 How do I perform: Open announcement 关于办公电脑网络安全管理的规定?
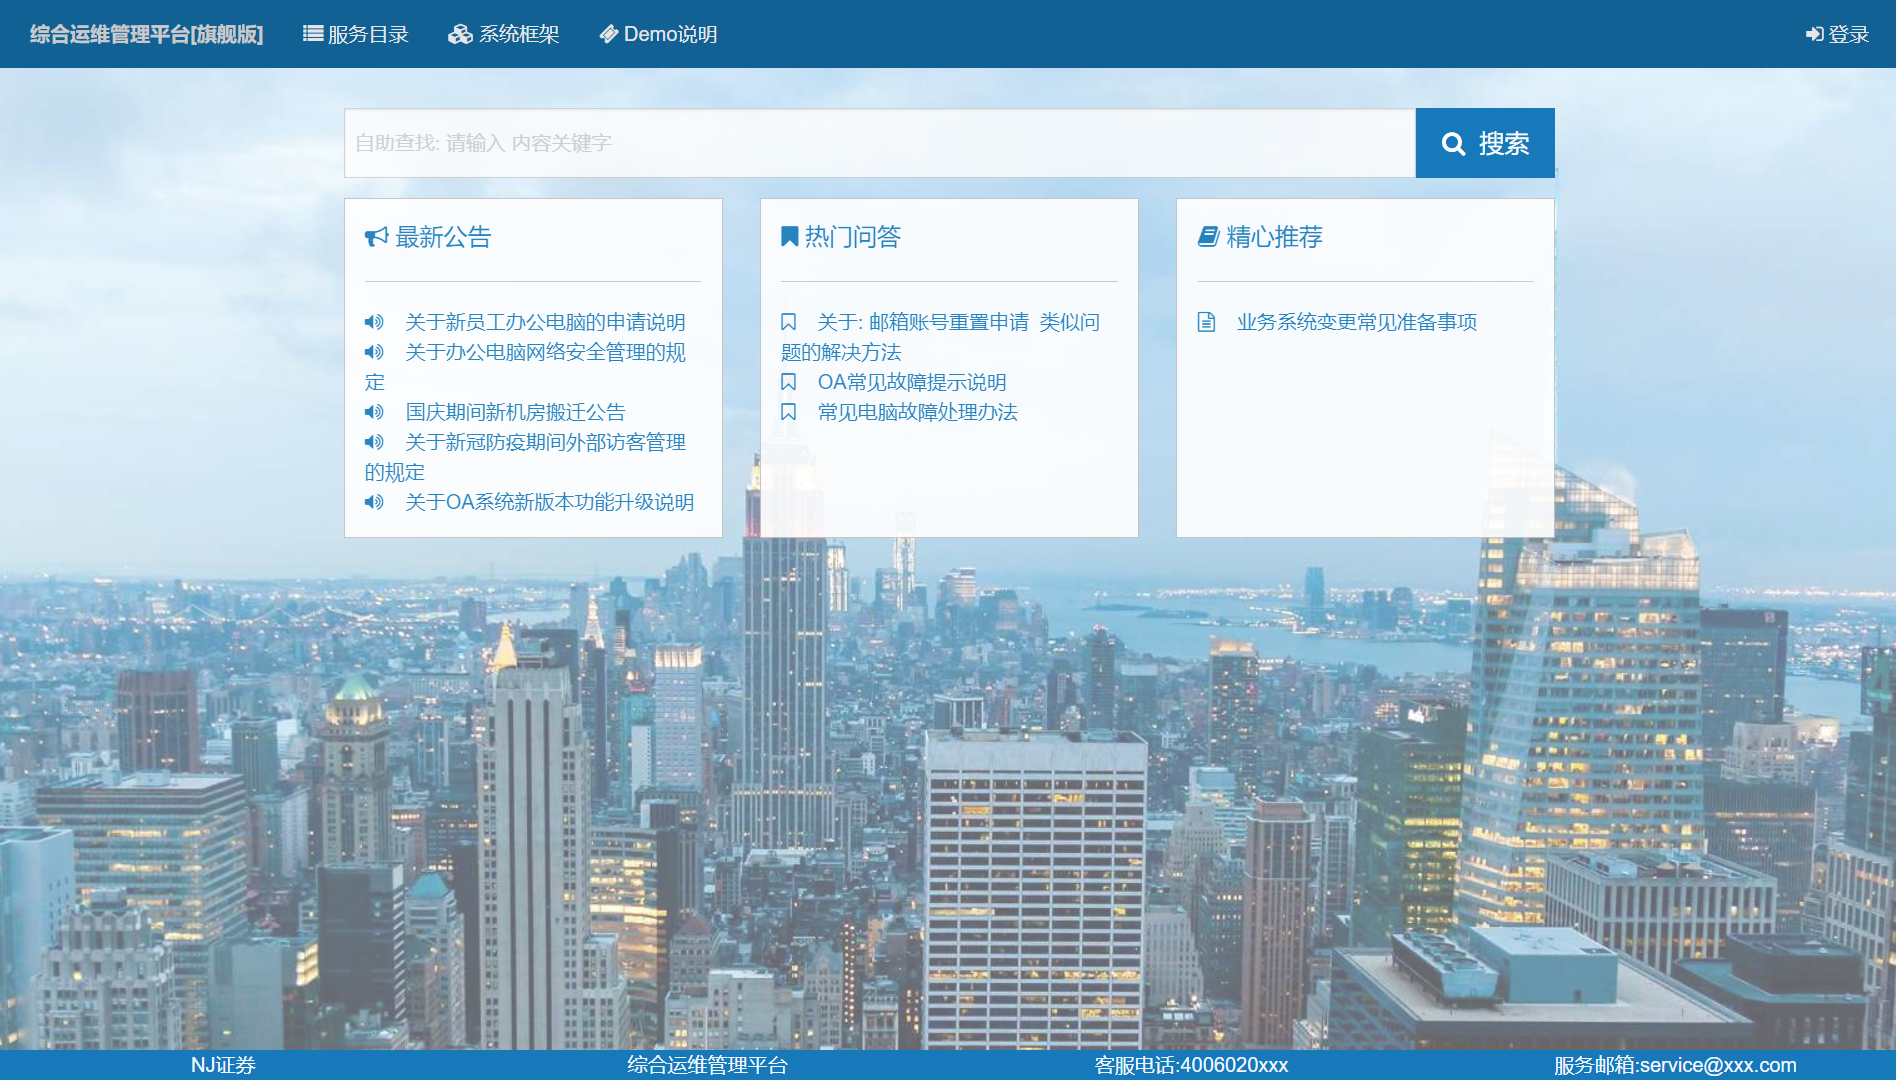[545, 352]
